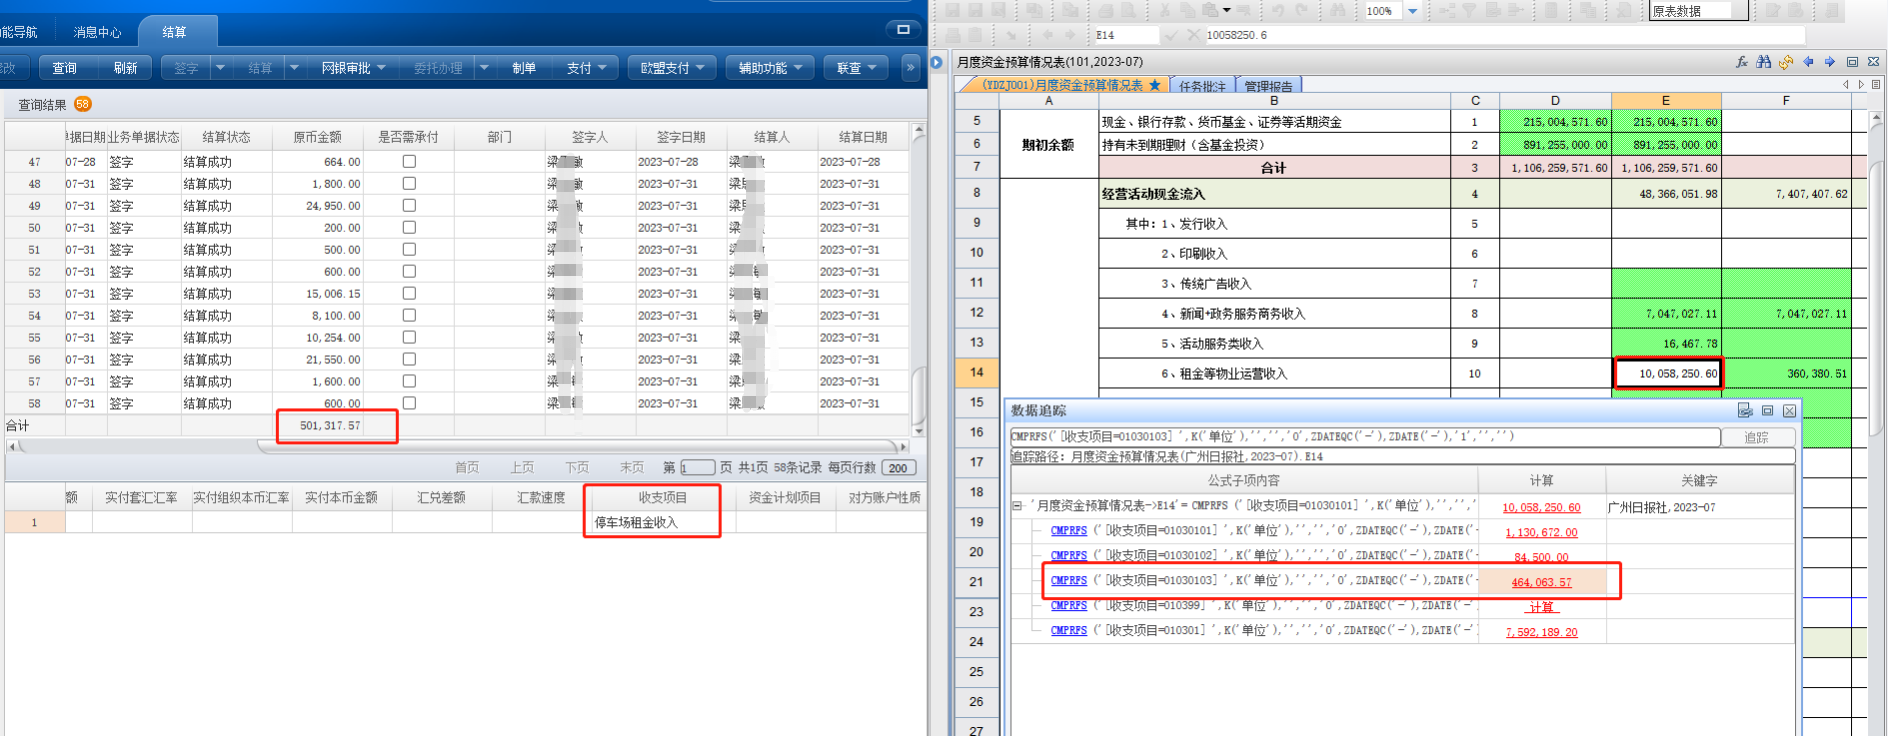Click the 追踪 button in Data Trace panel
This screenshot has height=736, width=1888.
pyautogui.click(x=1756, y=437)
